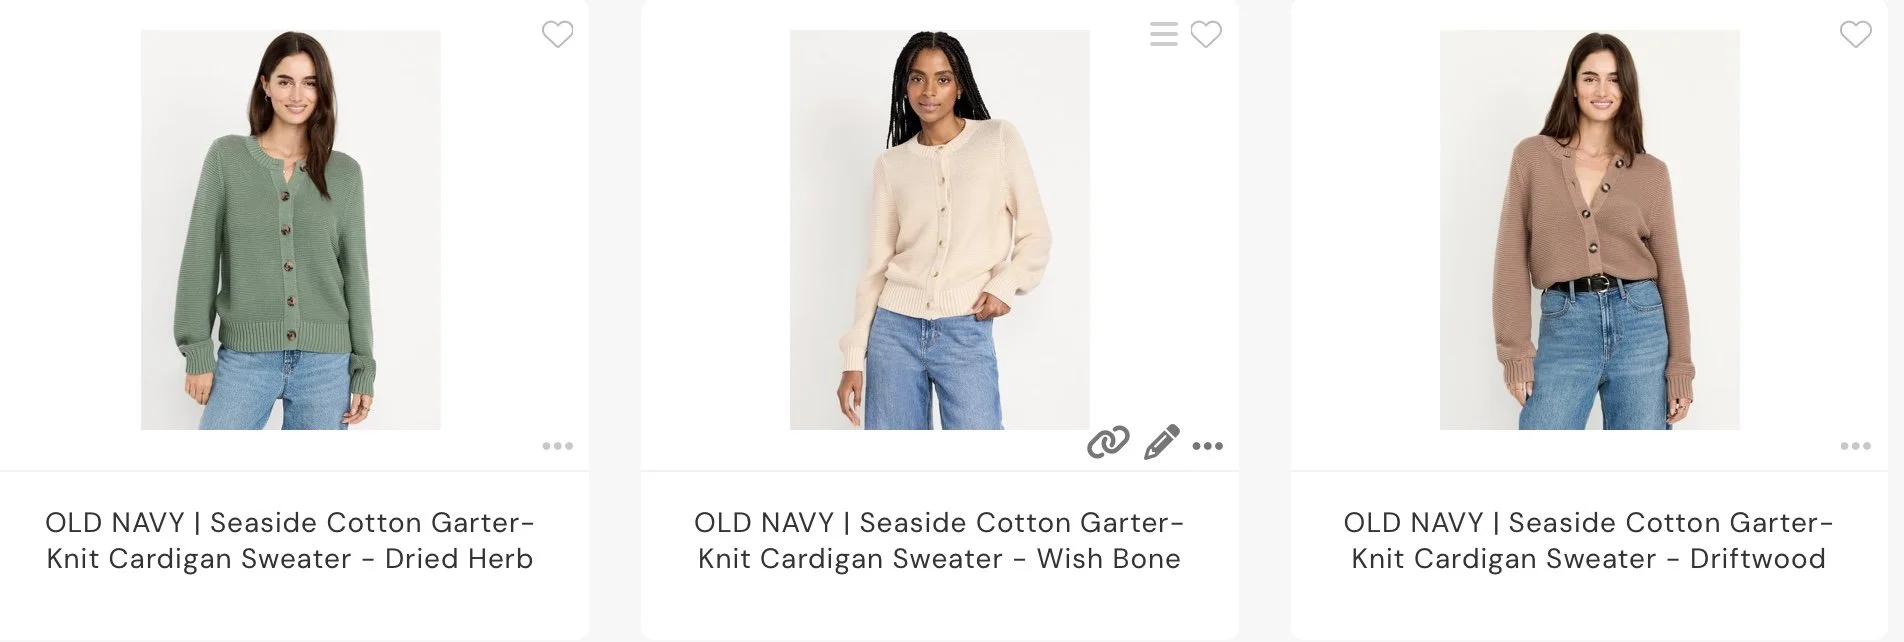Open the green Dried Herb cardigan photo

point(291,230)
